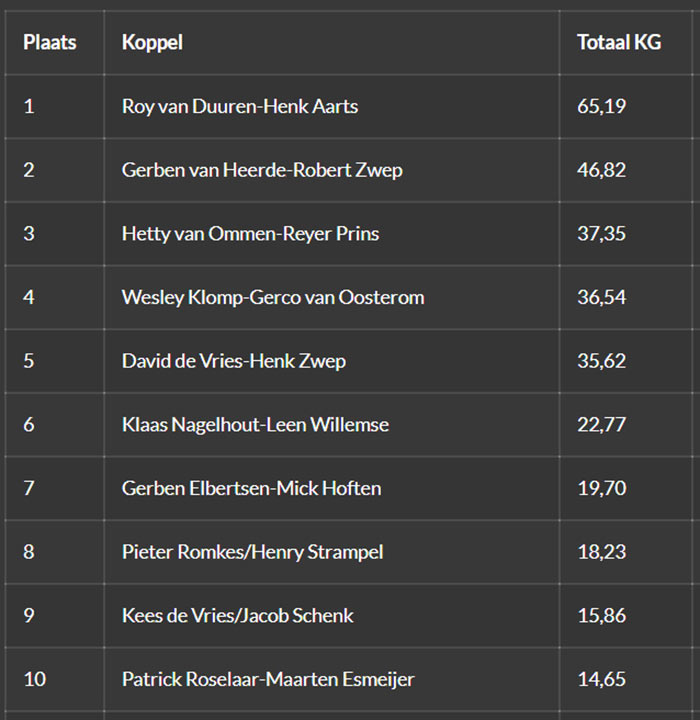Click Gerben Elbertsen-Mick Hoften cell

coord(251,489)
